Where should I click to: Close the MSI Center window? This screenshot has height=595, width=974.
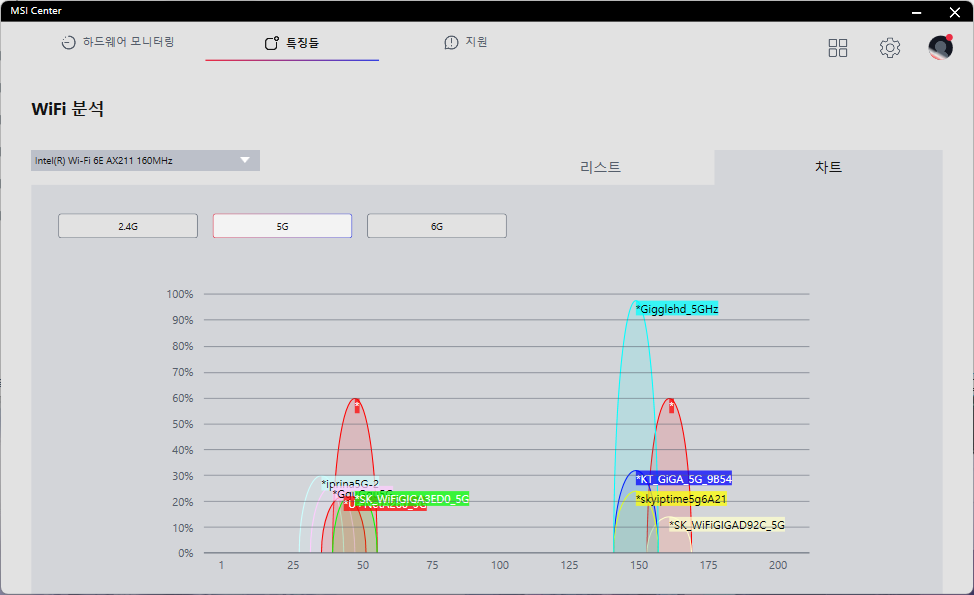click(x=955, y=12)
